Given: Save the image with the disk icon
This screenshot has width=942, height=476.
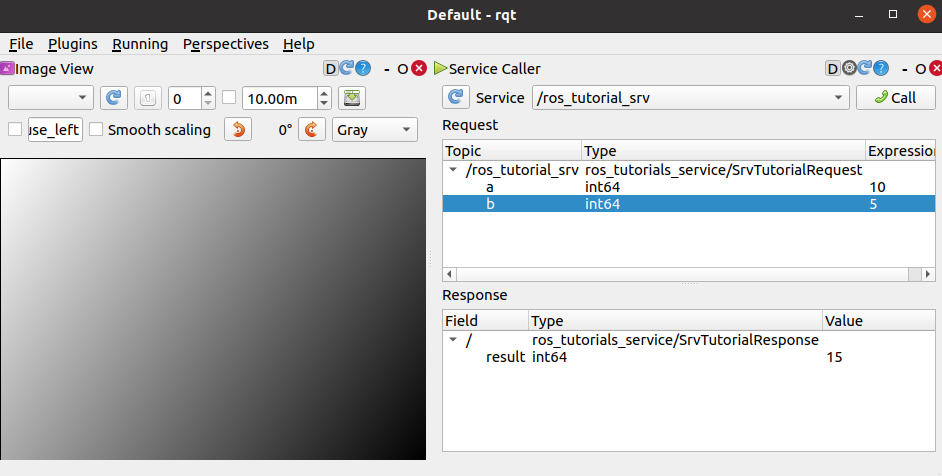Looking at the screenshot, I should coord(352,98).
